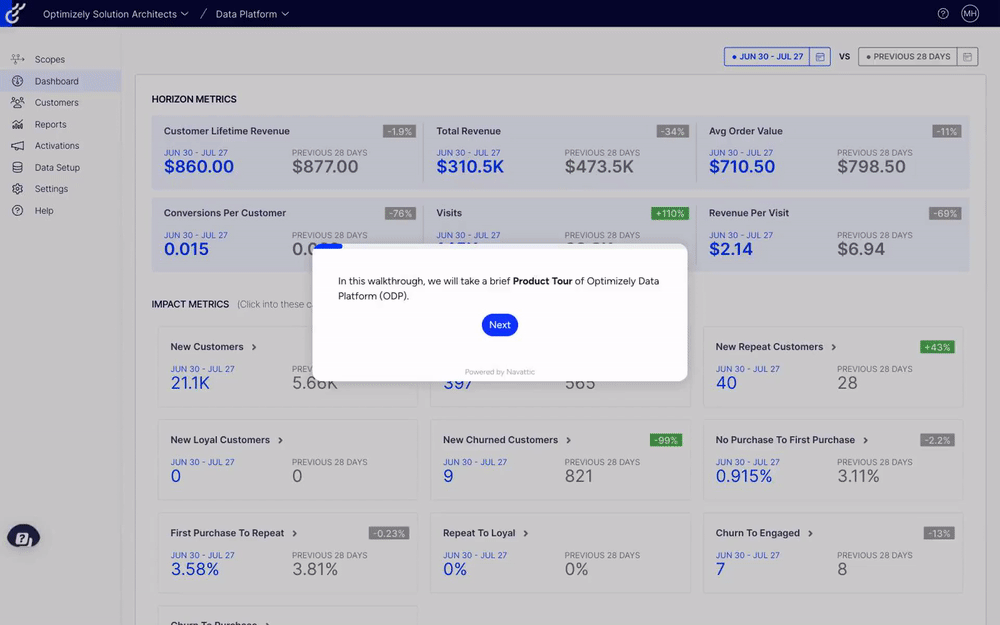Click the Settings gear icon

point(18,189)
